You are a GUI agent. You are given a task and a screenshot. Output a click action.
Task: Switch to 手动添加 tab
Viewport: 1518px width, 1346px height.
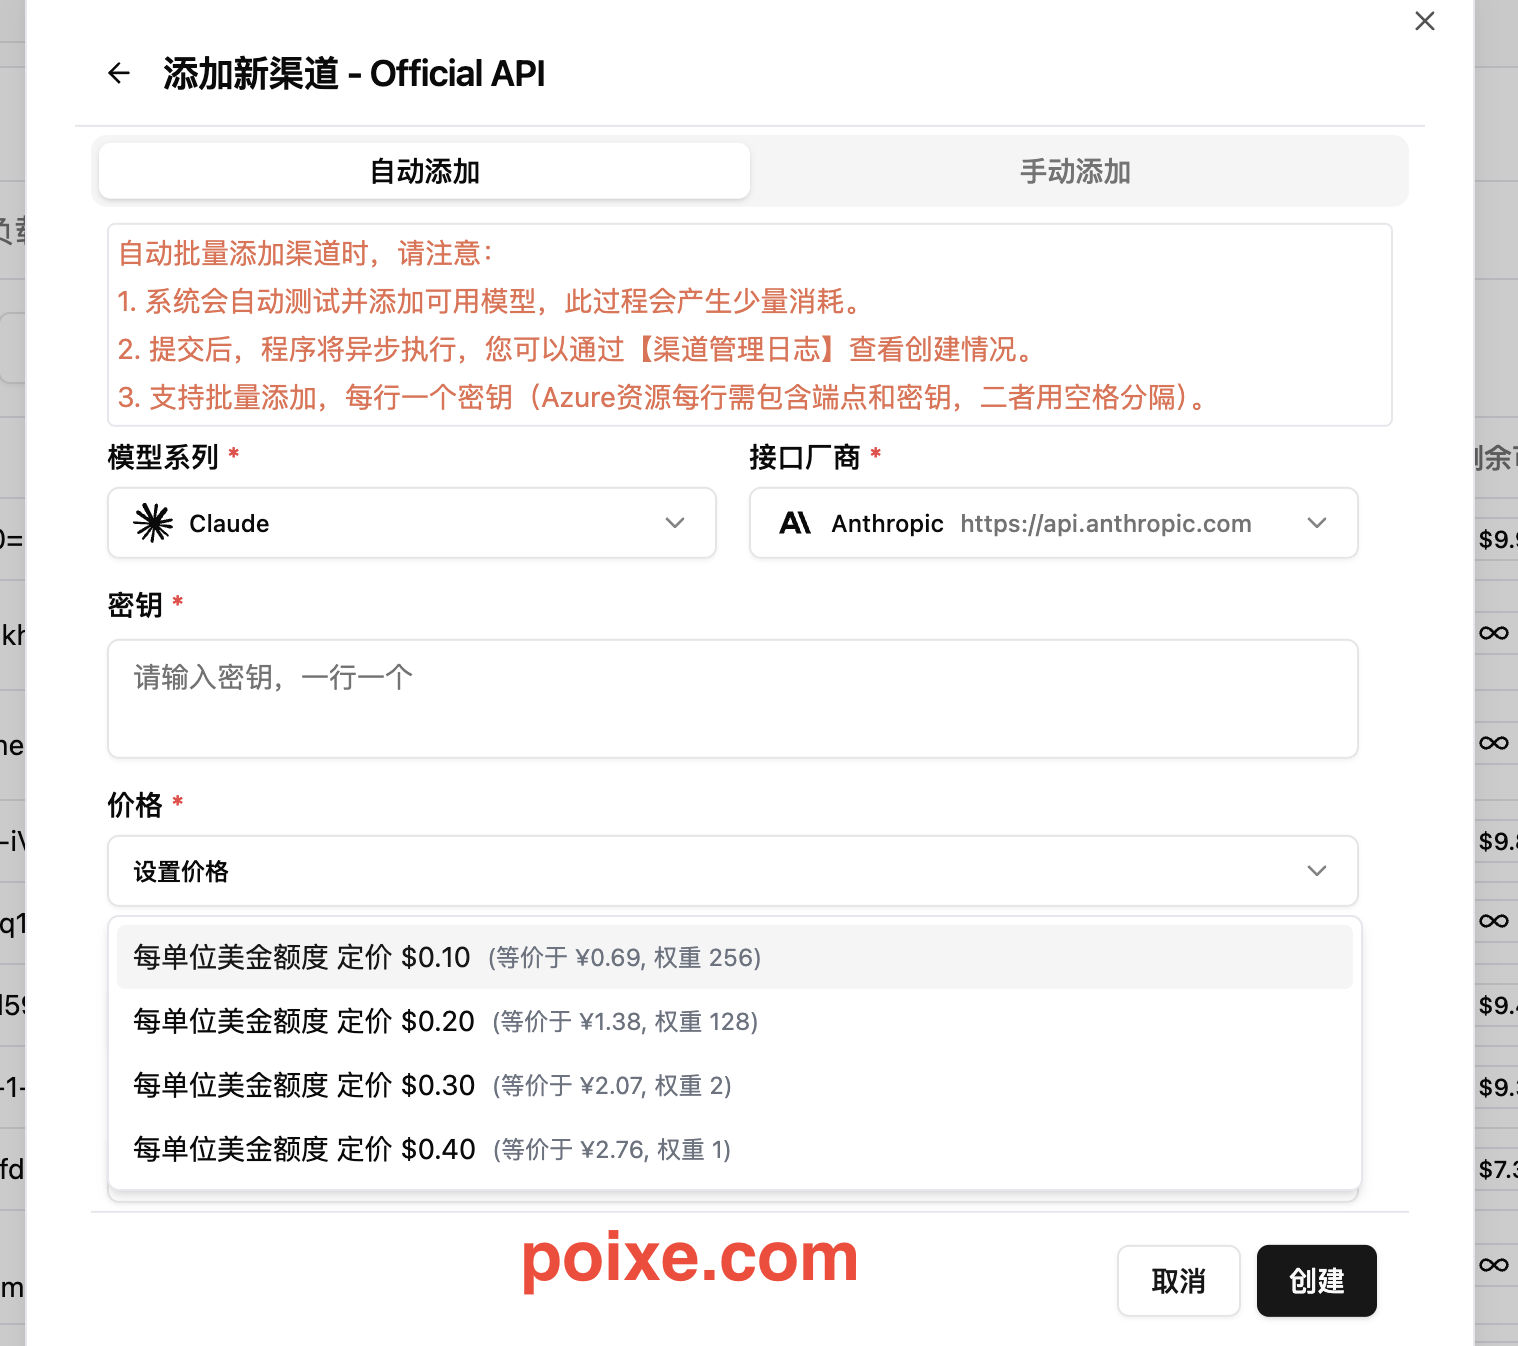1075,171
